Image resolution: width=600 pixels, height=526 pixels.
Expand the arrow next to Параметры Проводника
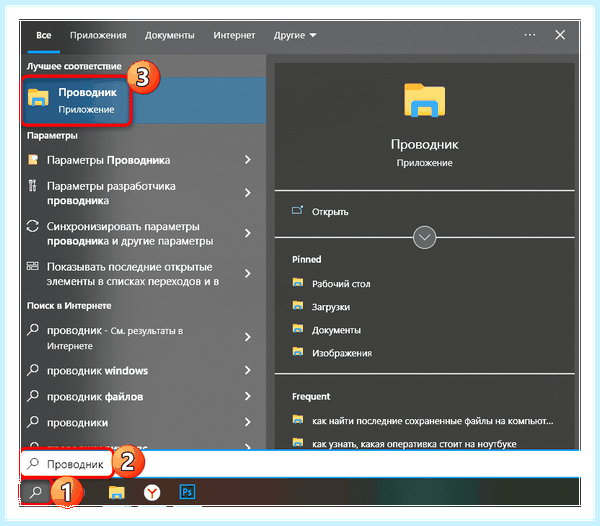click(x=248, y=160)
